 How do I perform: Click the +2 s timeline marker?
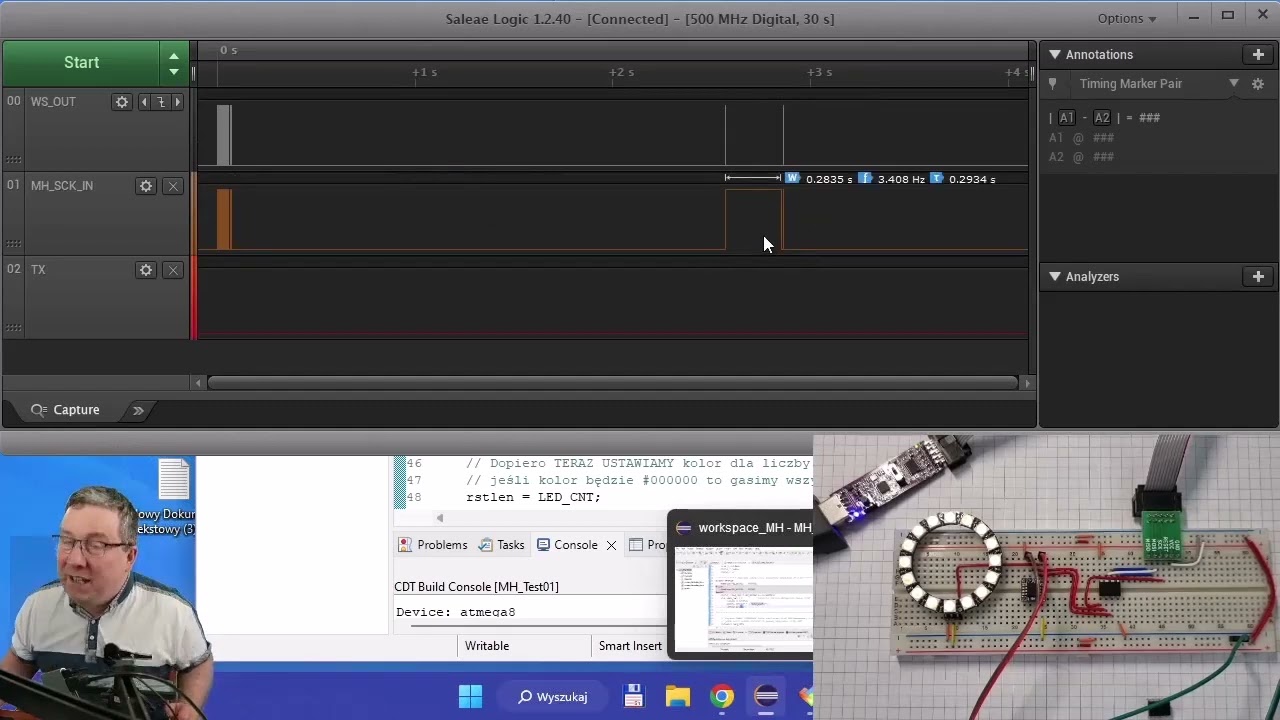pos(622,73)
